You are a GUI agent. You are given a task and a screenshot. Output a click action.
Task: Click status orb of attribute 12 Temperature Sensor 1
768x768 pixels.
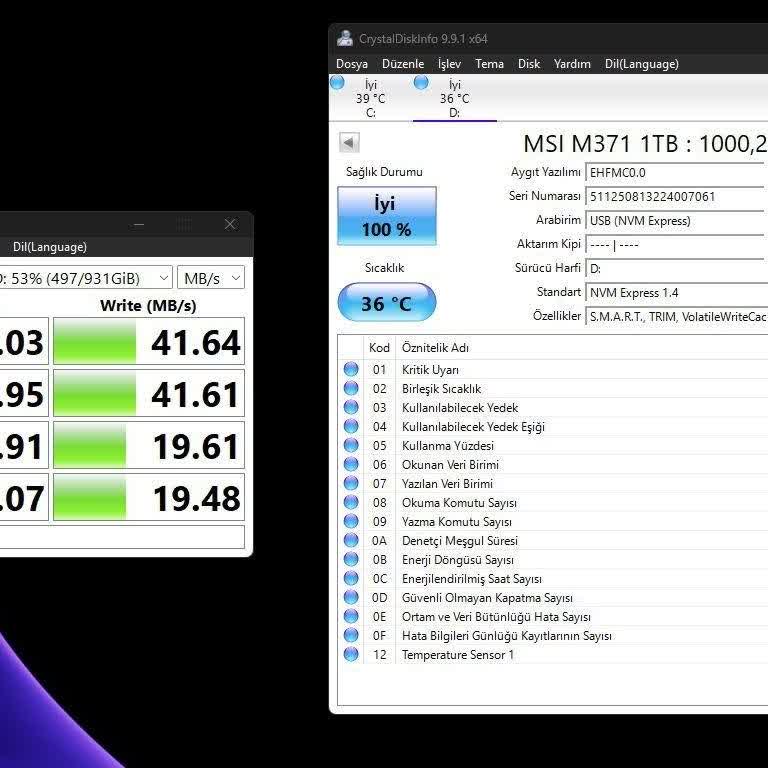(351, 654)
